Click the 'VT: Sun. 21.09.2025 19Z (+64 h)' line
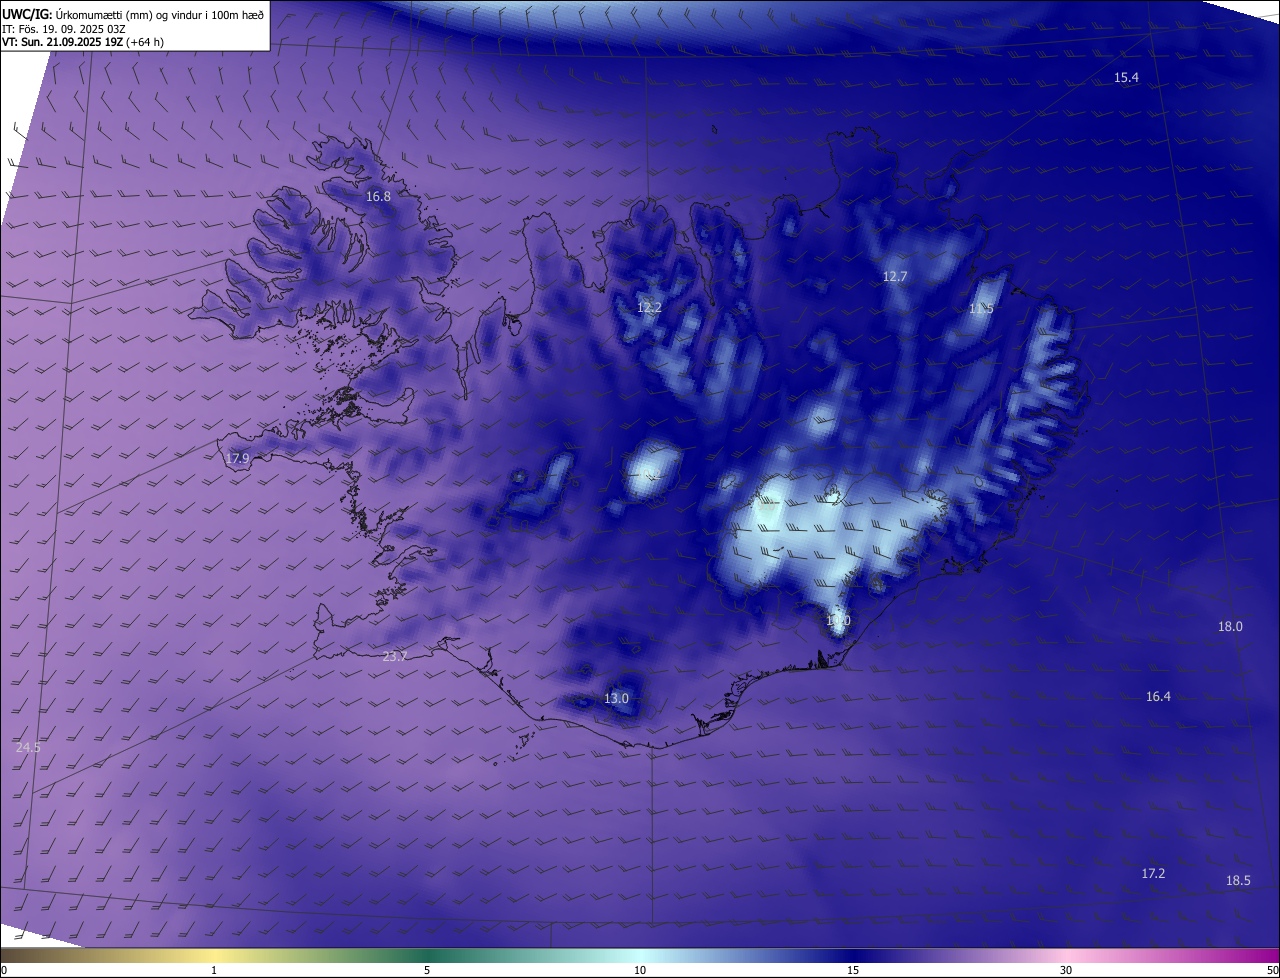 83,42
